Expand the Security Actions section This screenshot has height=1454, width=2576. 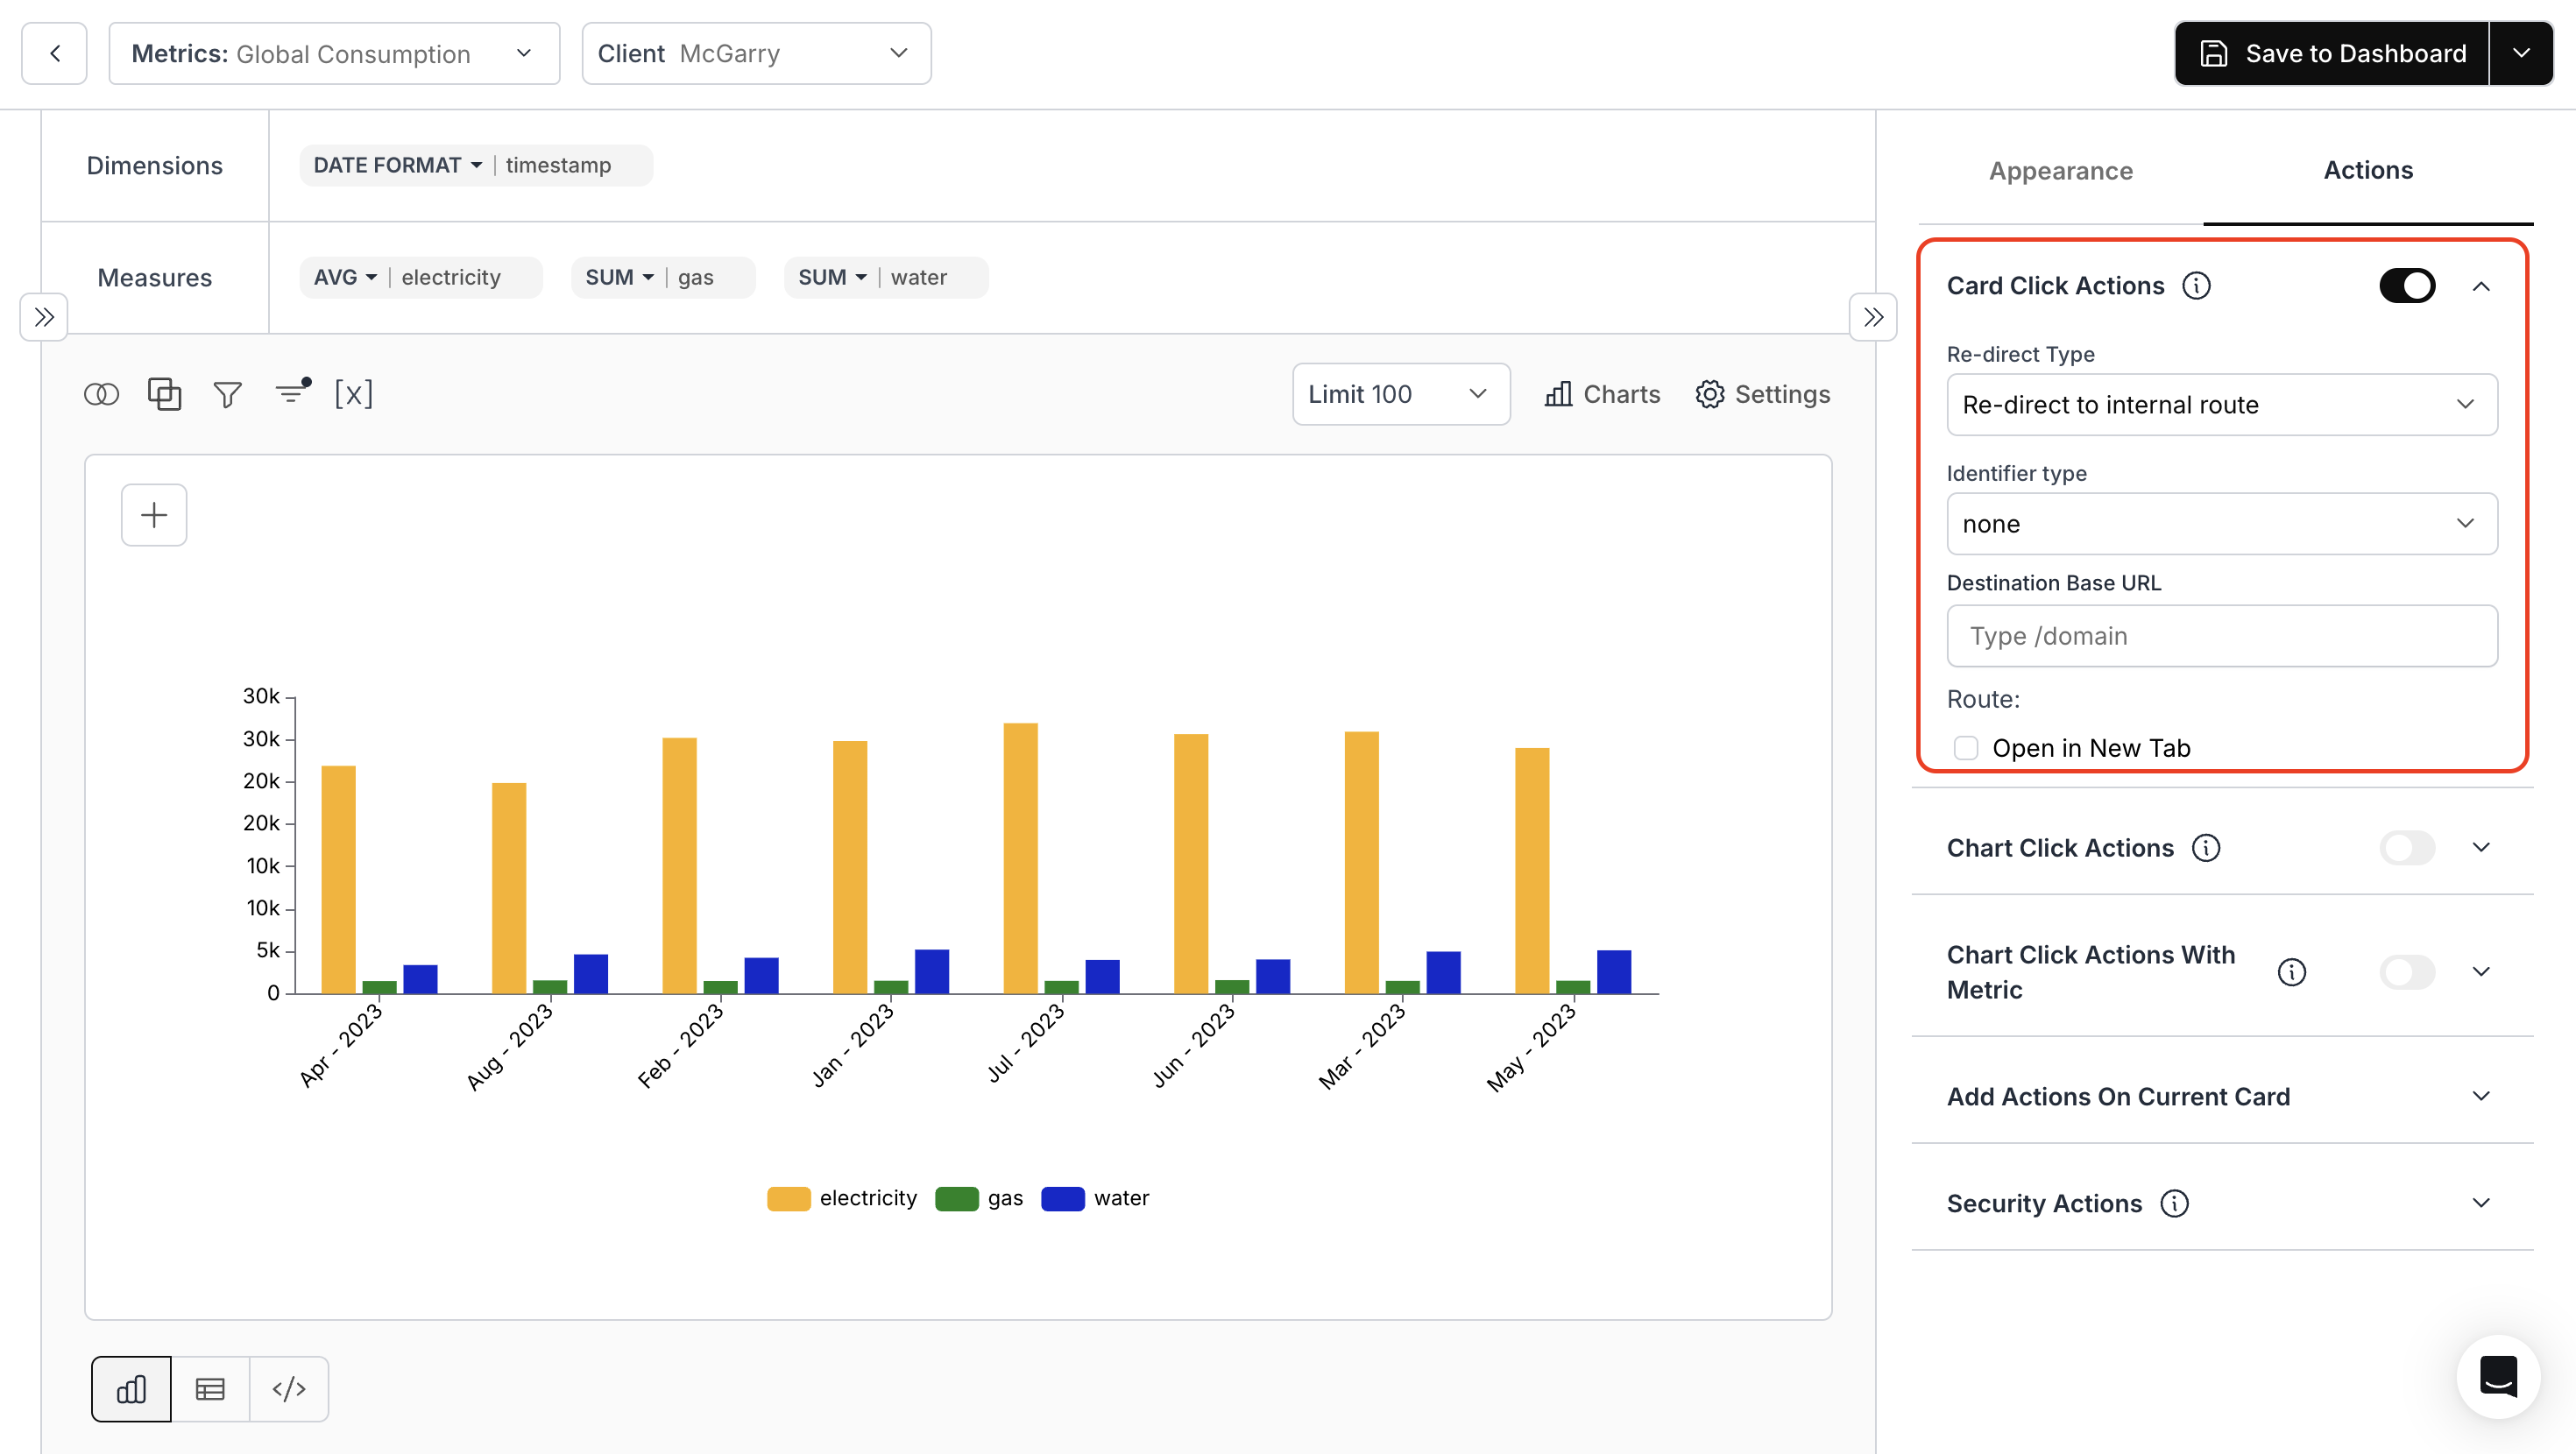pyautogui.click(x=2482, y=1203)
